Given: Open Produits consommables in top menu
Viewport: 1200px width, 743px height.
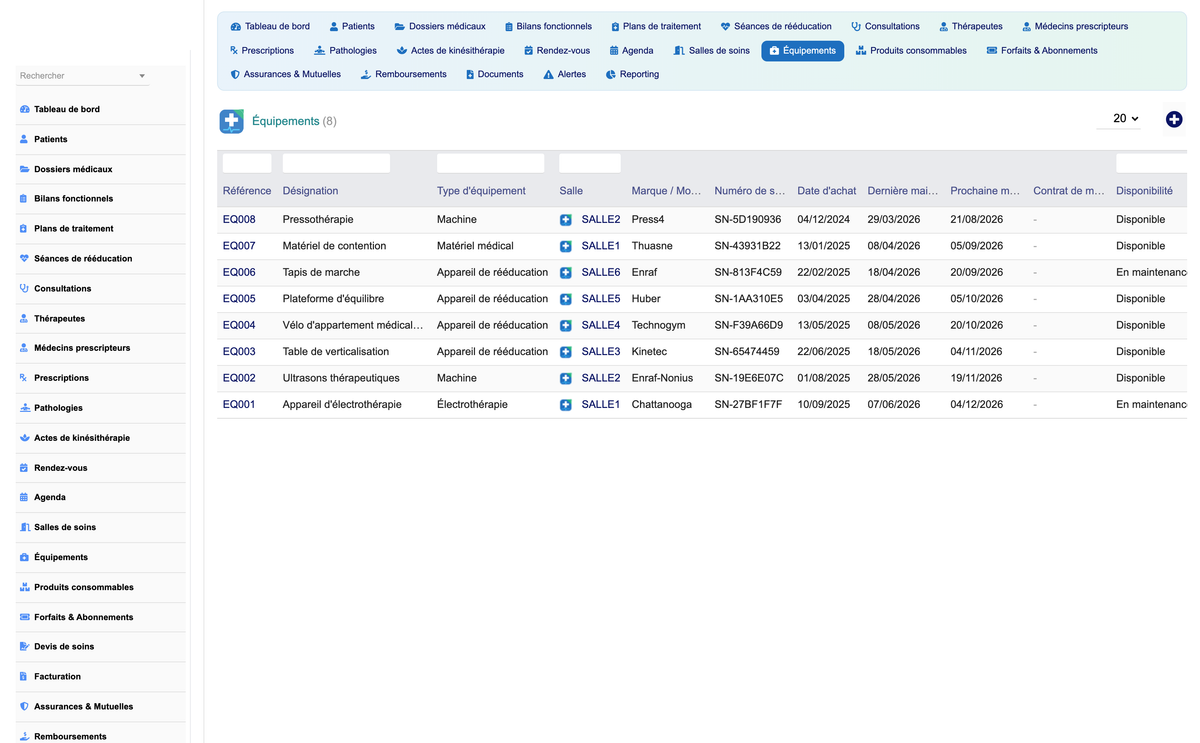Looking at the screenshot, I should coord(911,50).
